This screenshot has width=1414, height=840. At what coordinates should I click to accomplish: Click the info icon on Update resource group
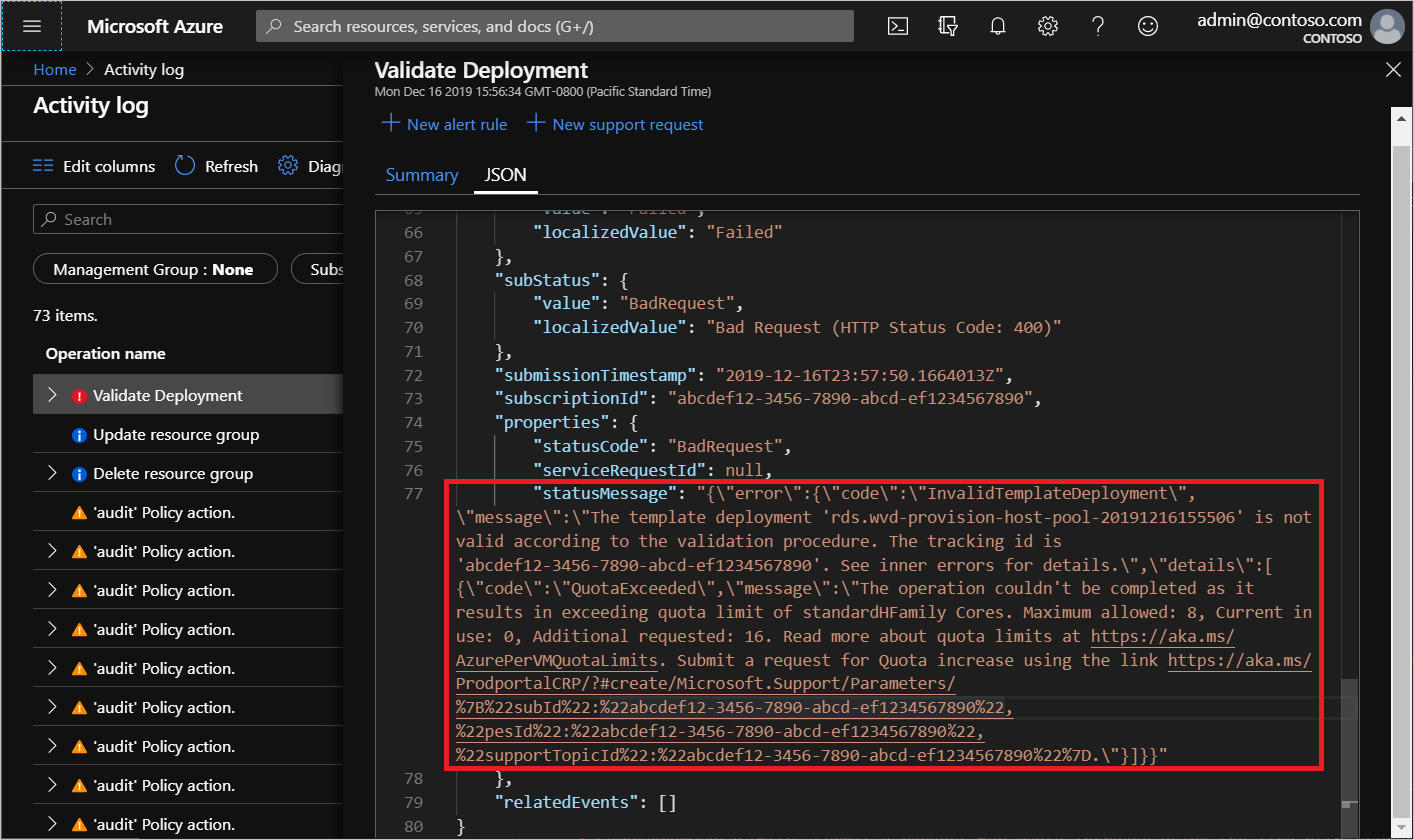point(79,434)
